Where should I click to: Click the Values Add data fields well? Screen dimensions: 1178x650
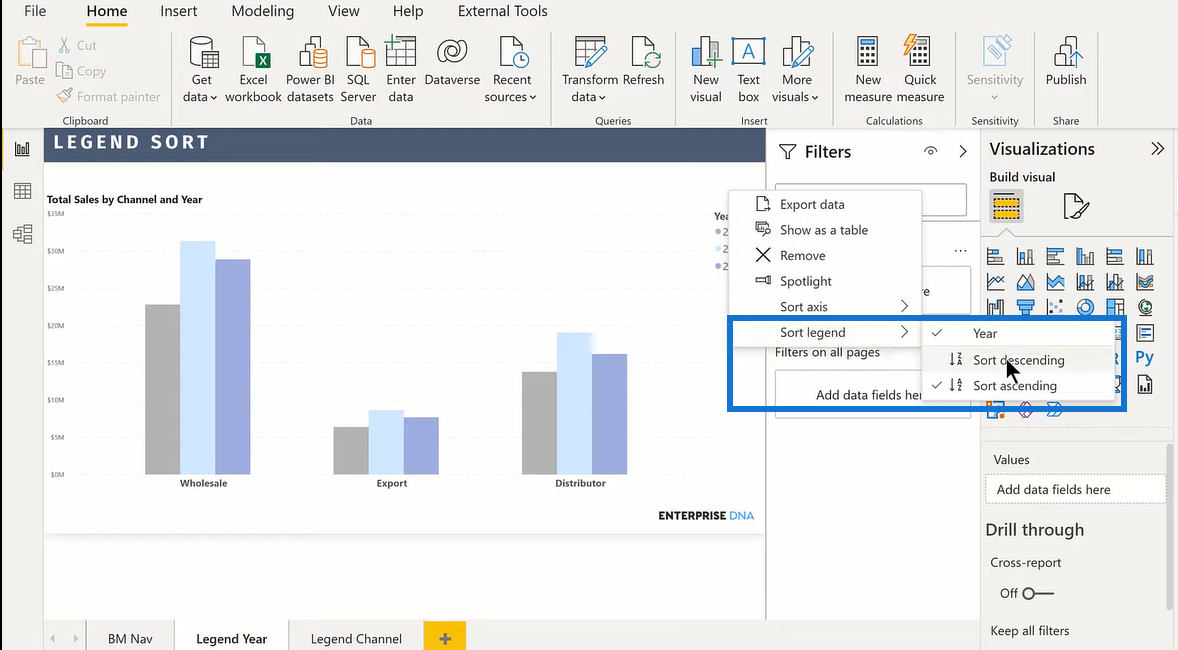(x=1075, y=489)
